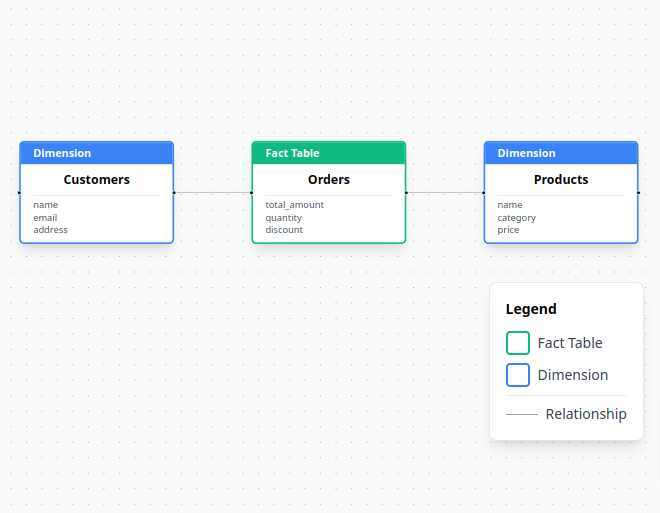The height and width of the screenshot is (513, 660).
Task: Click the blue Dimension legend swatch
Action: pos(517,375)
